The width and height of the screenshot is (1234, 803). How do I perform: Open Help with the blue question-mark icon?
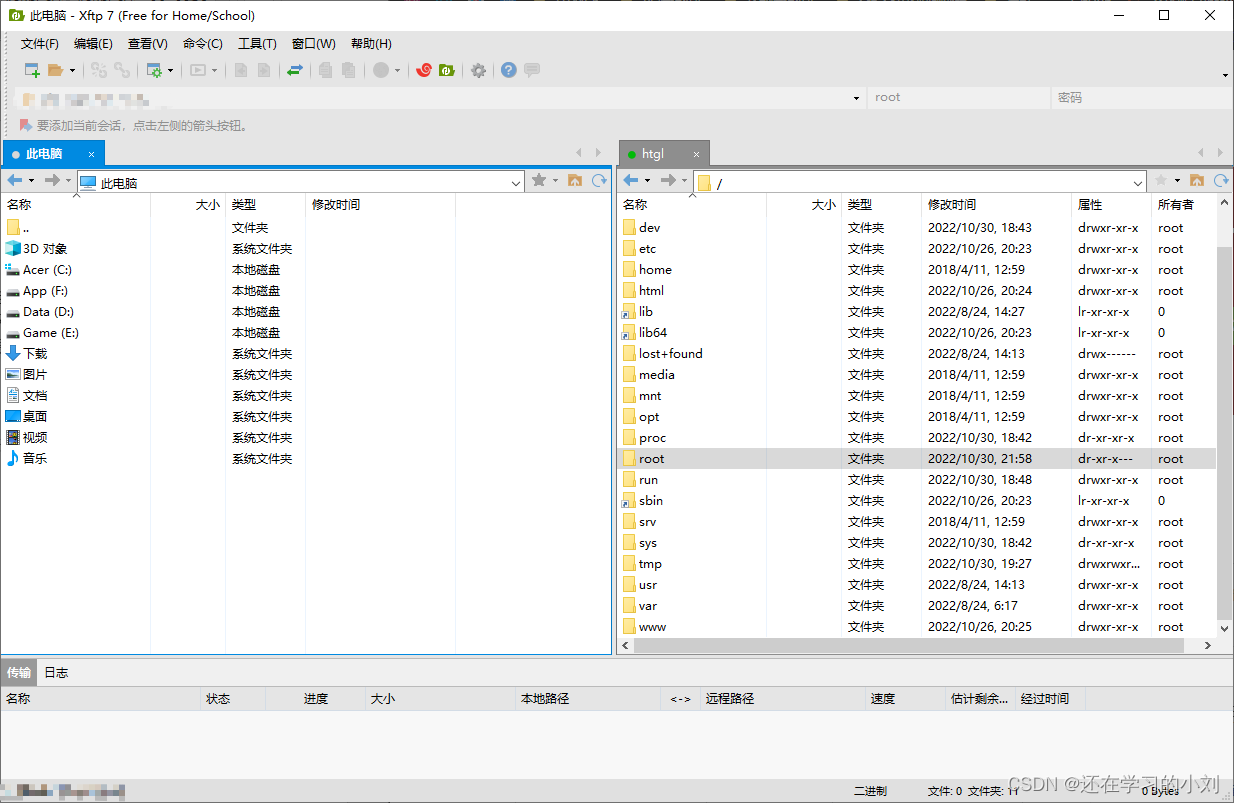[509, 70]
